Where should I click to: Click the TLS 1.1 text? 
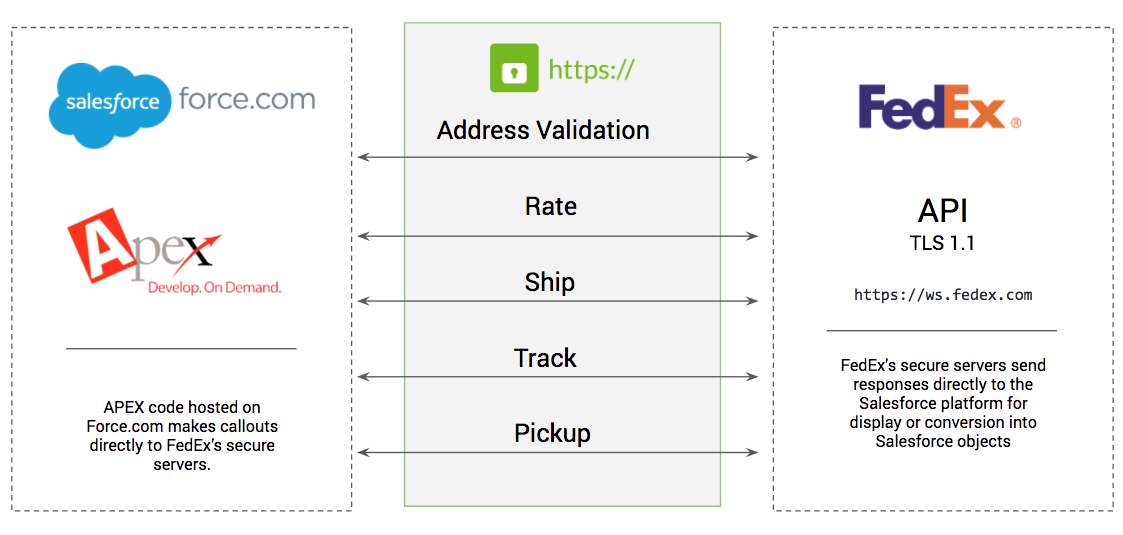pyautogui.click(x=943, y=244)
